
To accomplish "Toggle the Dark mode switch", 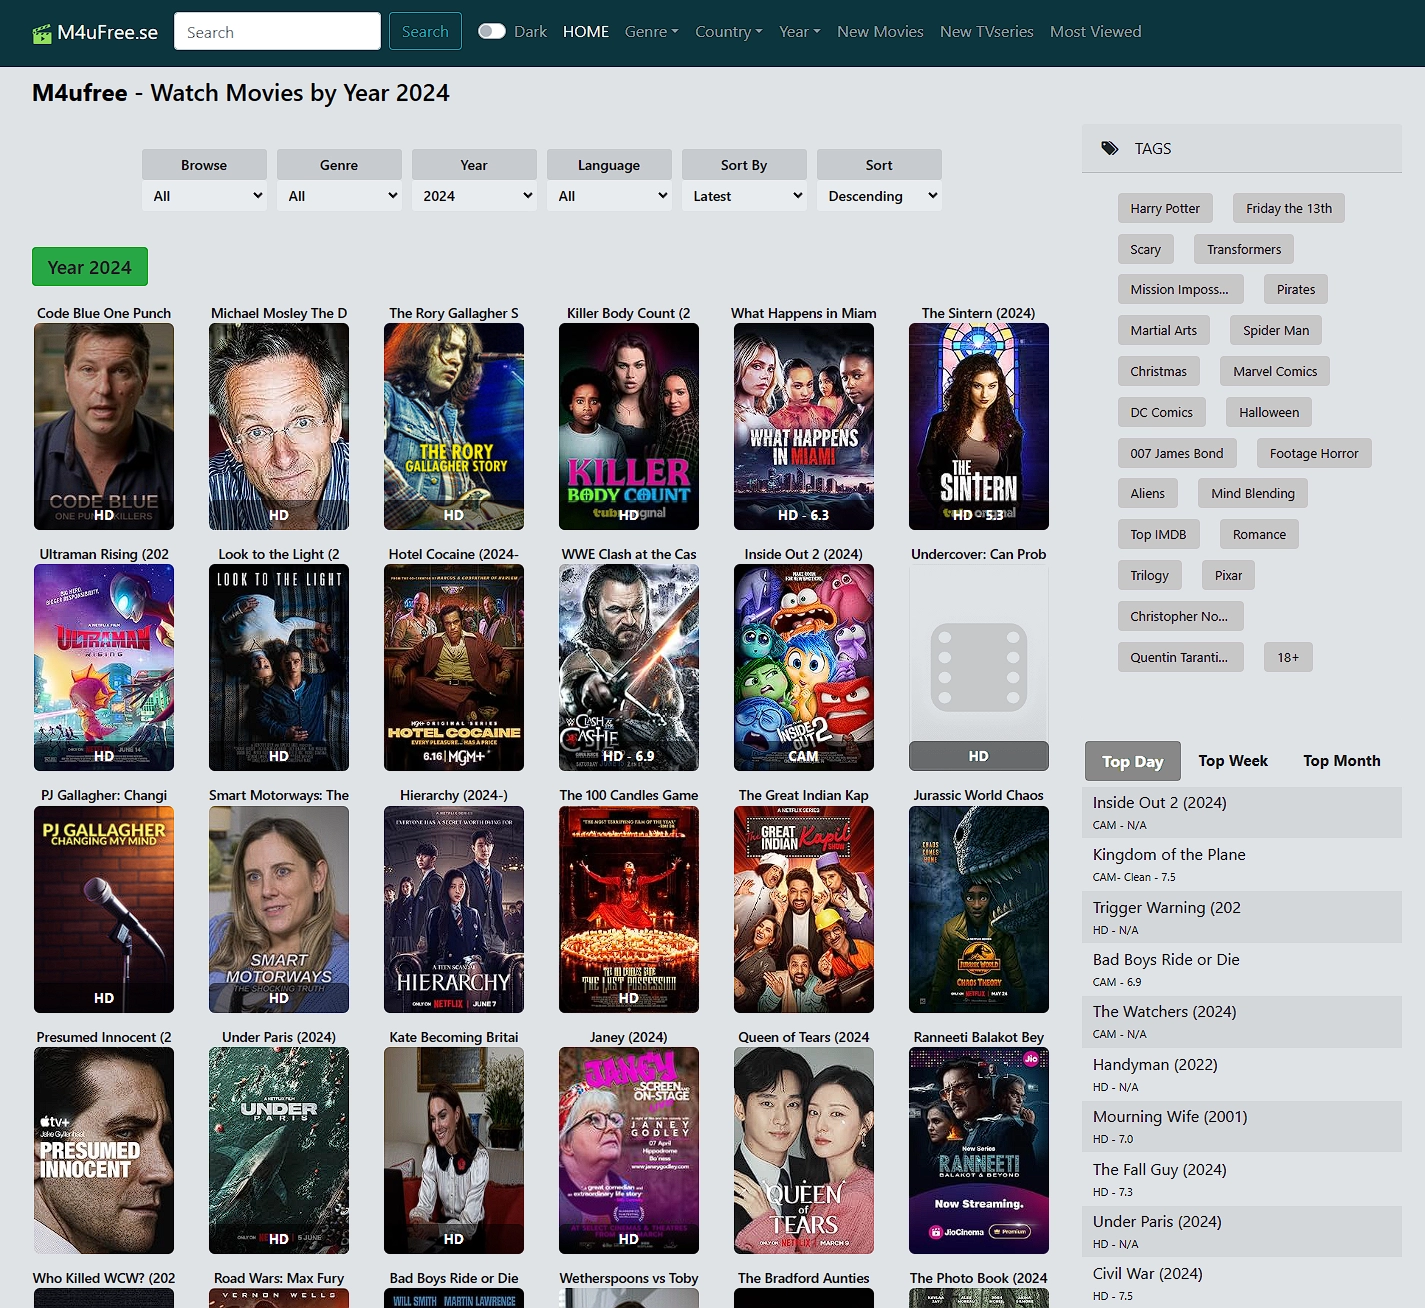I will (491, 32).
